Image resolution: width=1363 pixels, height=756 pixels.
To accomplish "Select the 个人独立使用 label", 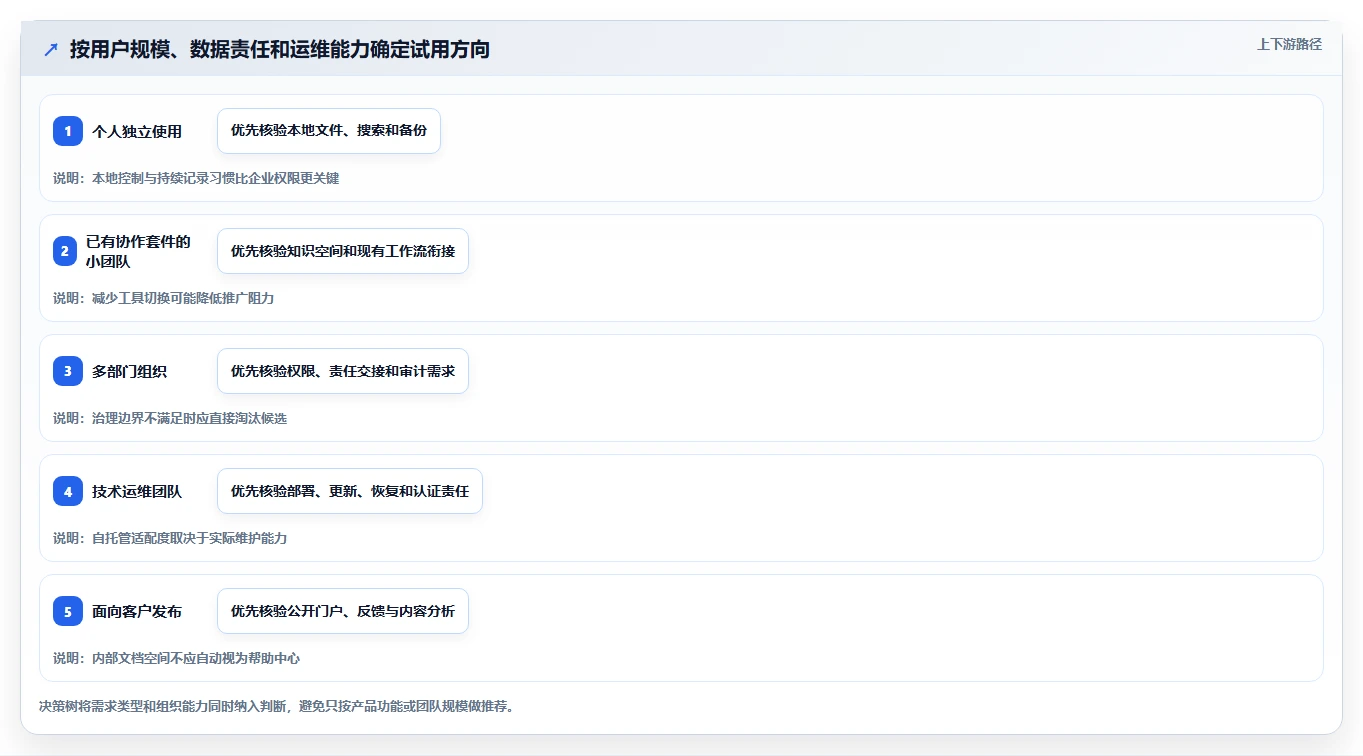I will [x=137, y=131].
